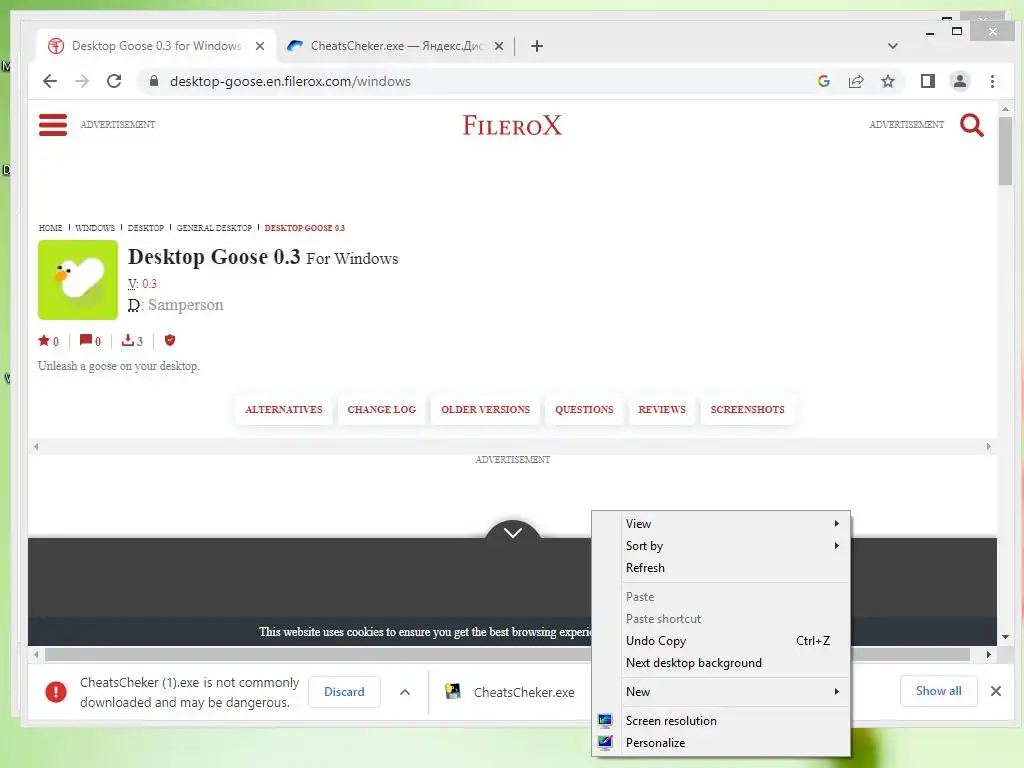
Task: Open the Change Log section
Action: [381, 409]
